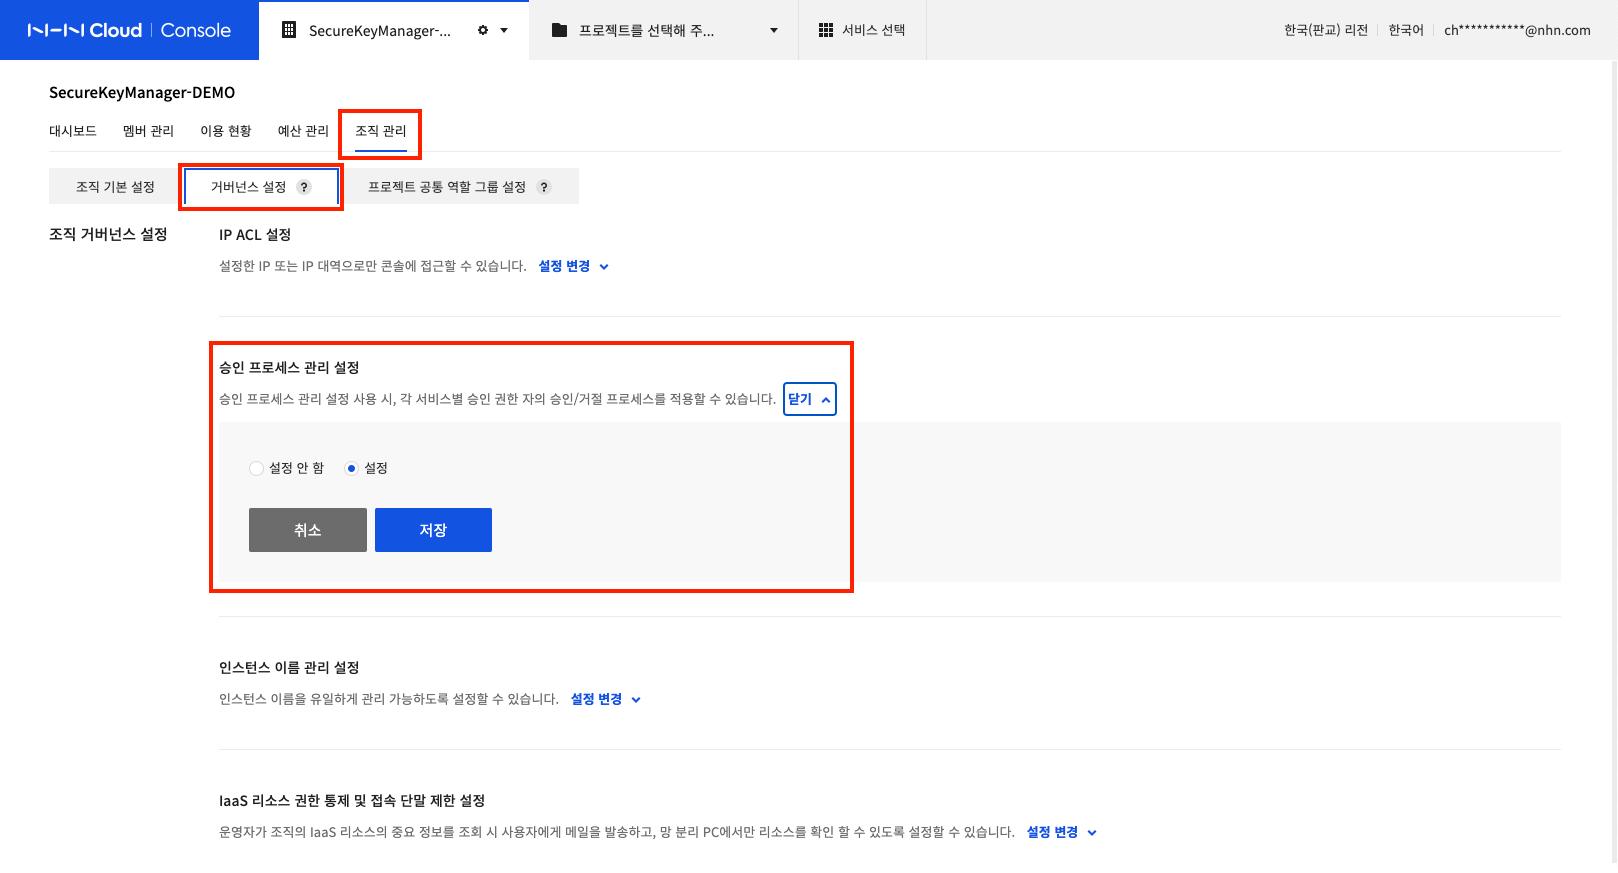Click the 인스턴스 이름 관리 설정 heading
Viewport: 1618px width, 873px height.
coord(289,667)
